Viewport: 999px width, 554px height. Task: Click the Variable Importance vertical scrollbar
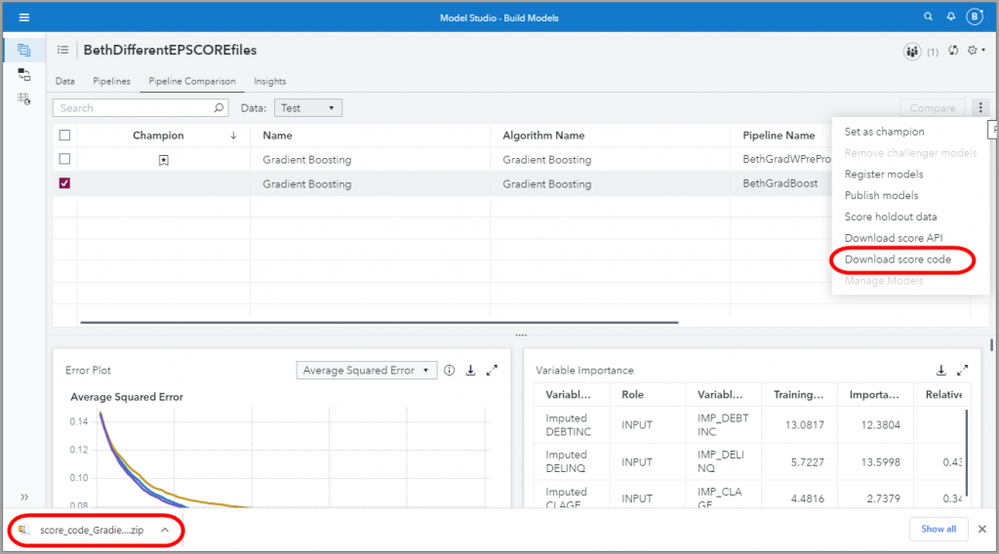click(967, 452)
